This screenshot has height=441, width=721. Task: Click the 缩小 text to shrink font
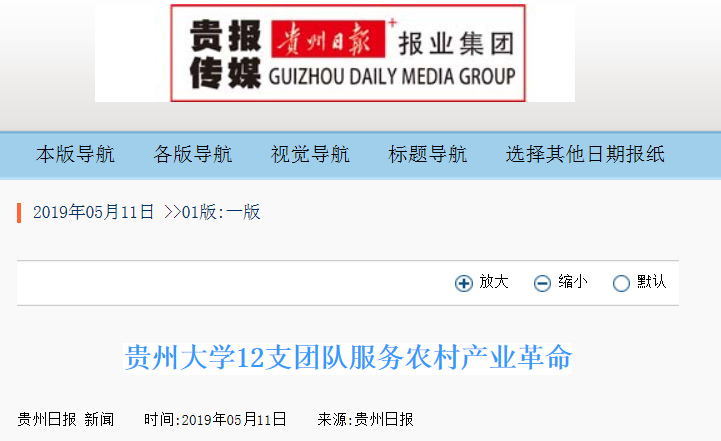click(x=573, y=281)
